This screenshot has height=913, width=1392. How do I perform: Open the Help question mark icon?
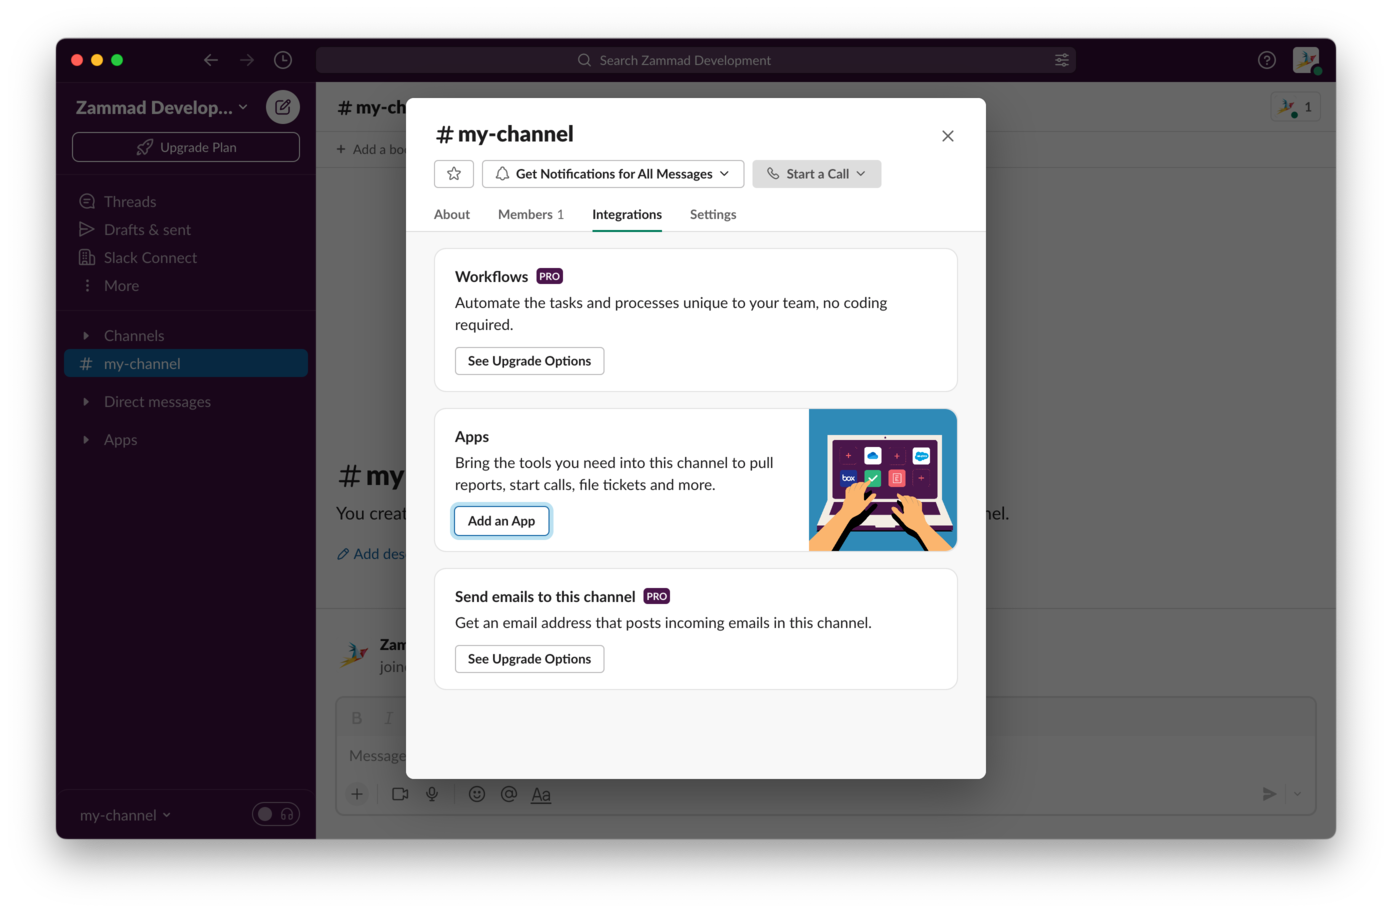pos(1267,60)
